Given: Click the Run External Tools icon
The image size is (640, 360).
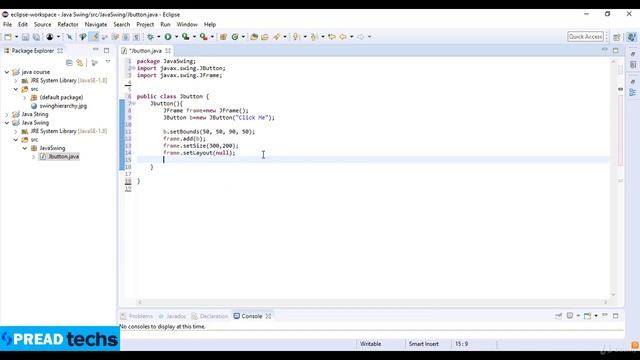Looking at the screenshot, I should 203,37.
